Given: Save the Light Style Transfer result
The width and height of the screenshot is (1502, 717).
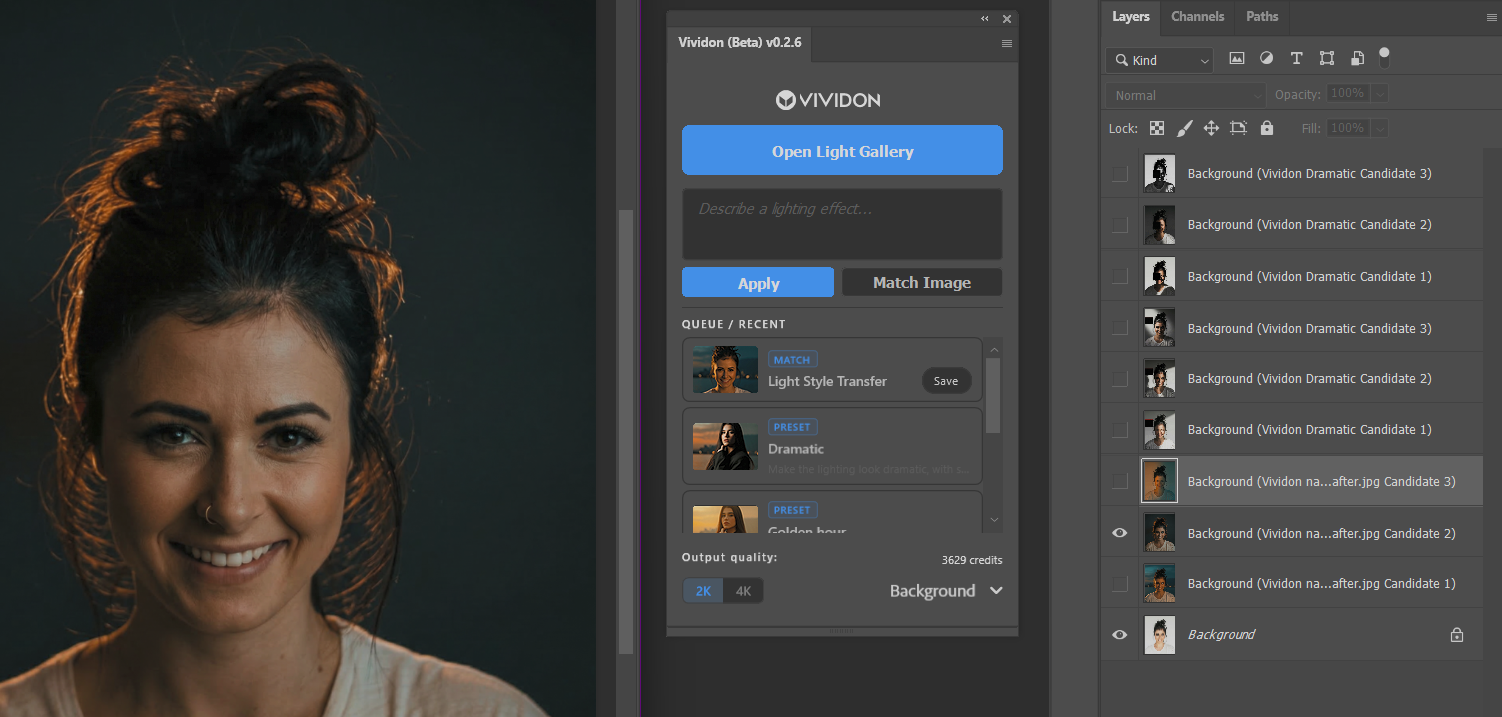Looking at the screenshot, I should [946, 380].
